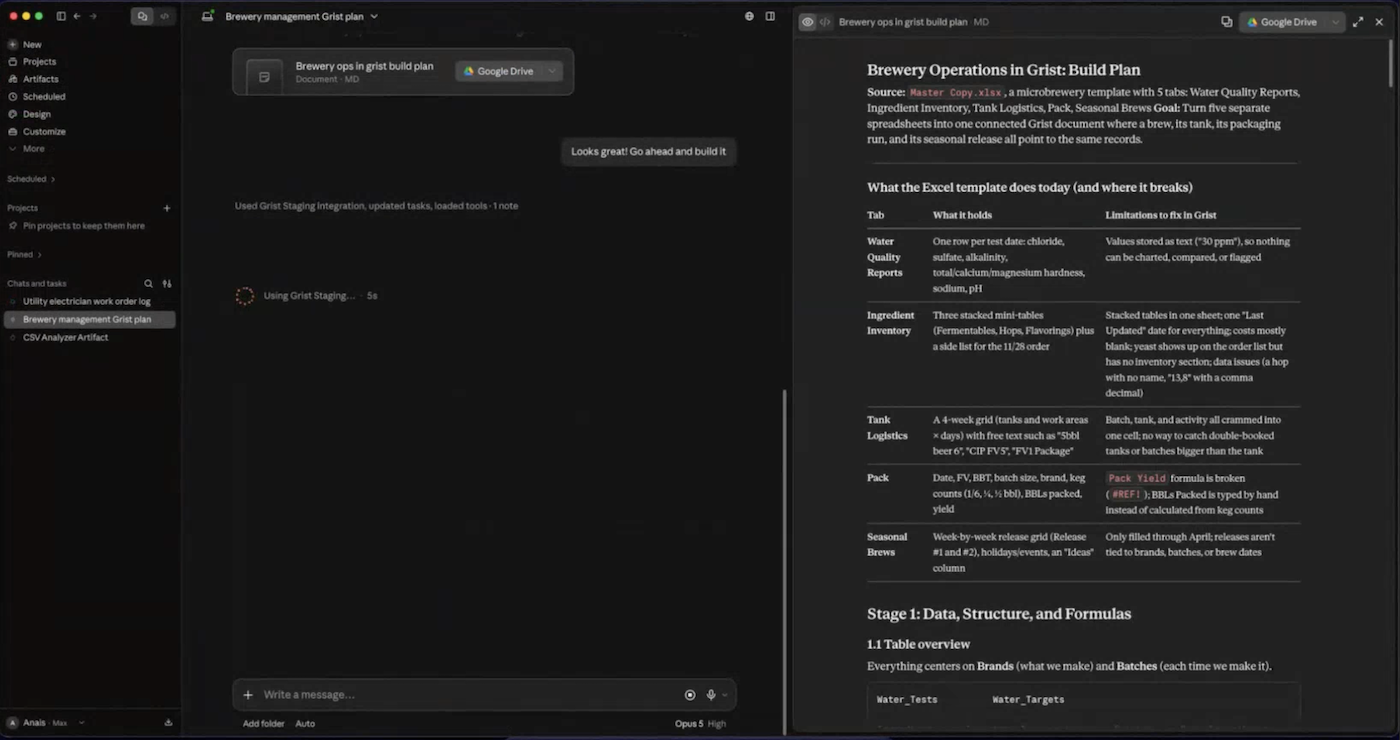Open the Brewery ops document card
Screen dimensions: 1400x740
(x=403, y=71)
